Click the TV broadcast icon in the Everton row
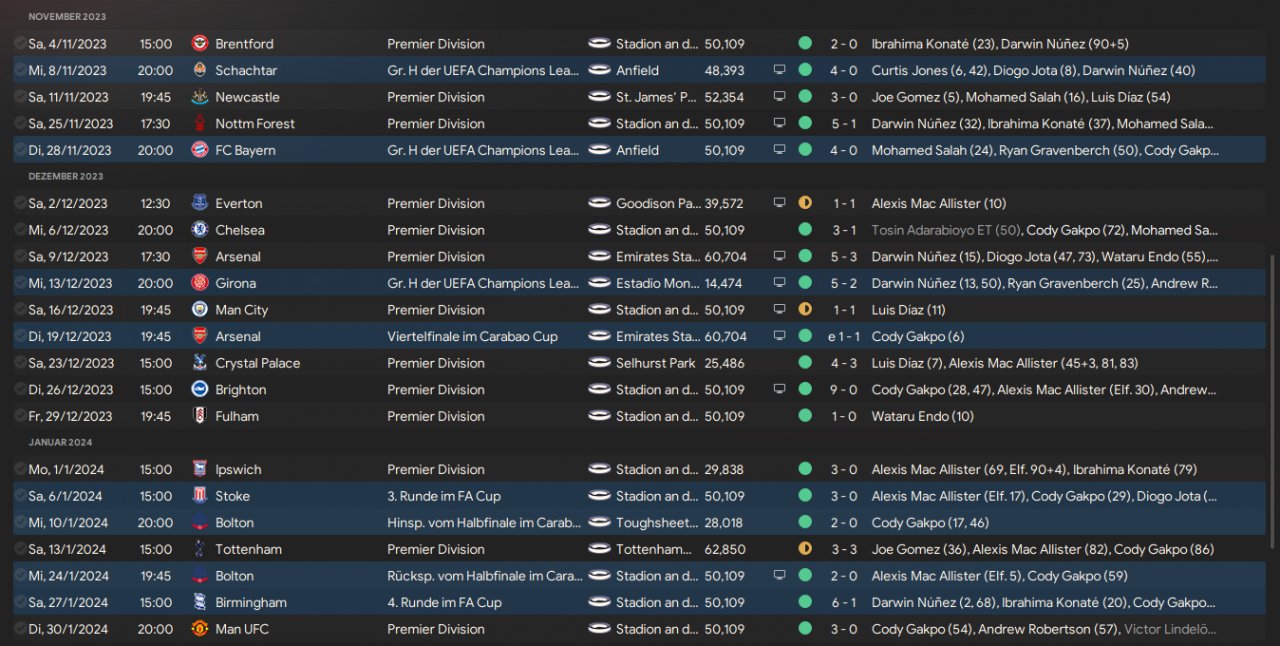The image size is (1280, 646). (779, 203)
